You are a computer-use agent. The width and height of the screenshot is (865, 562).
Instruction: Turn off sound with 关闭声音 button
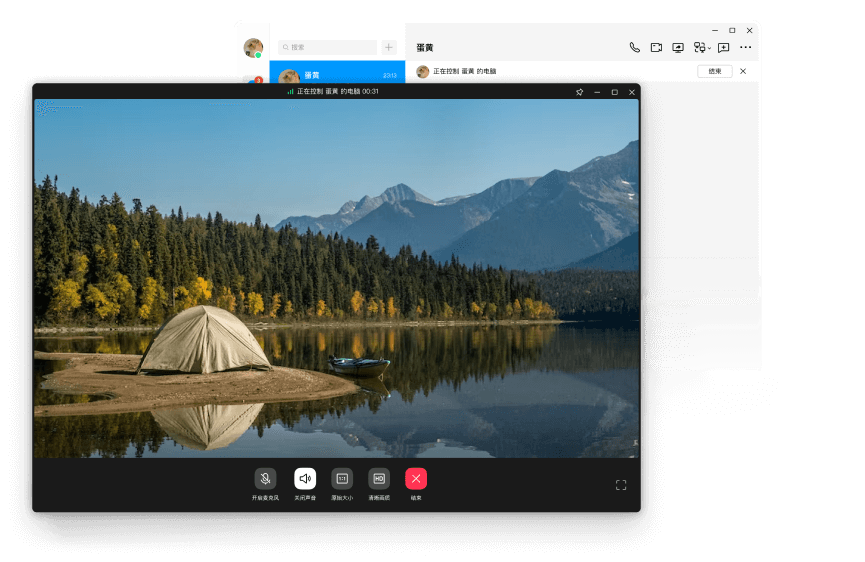click(305, 479)
